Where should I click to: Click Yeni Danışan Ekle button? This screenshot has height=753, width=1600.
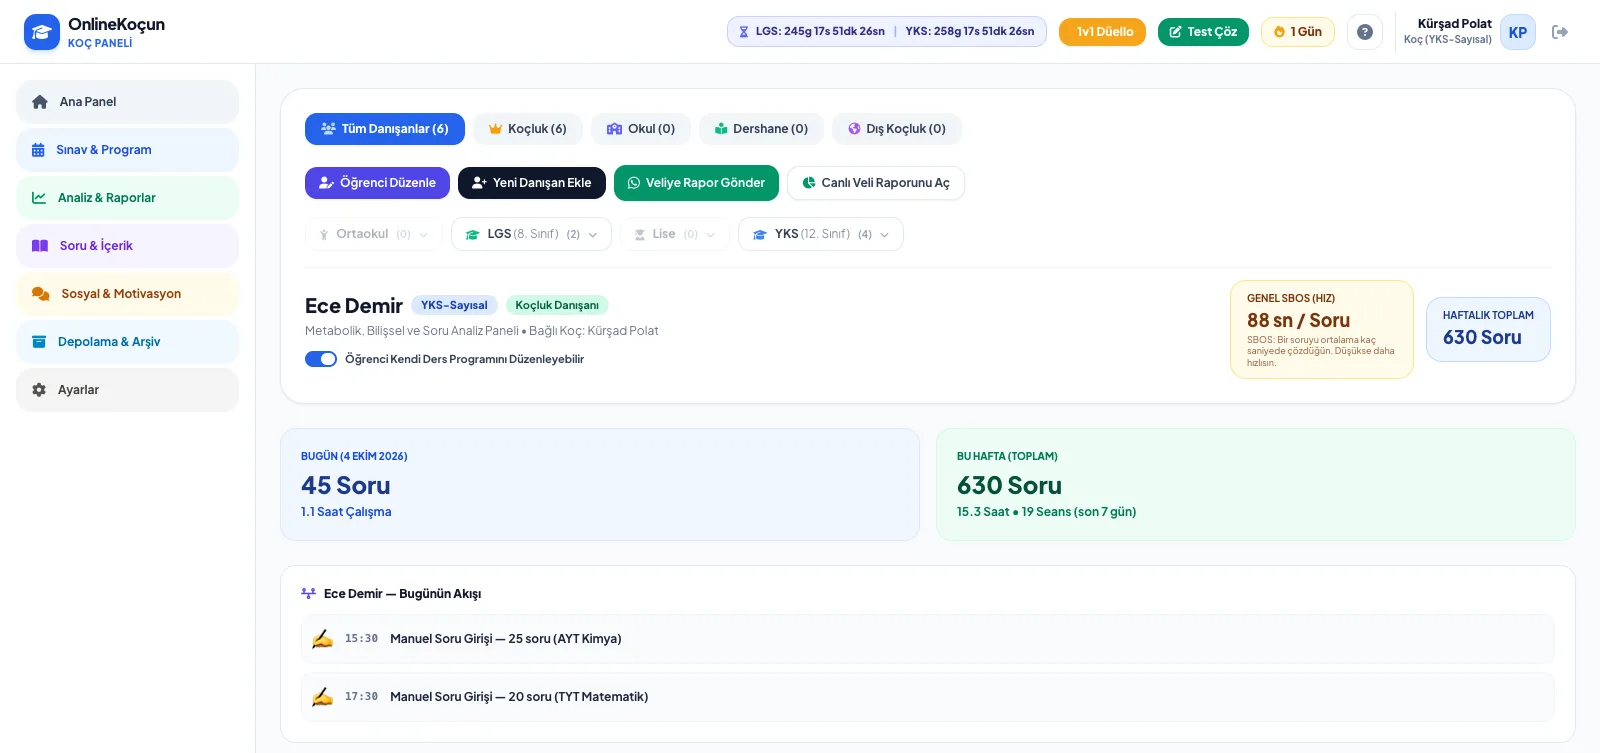[532, 183]
